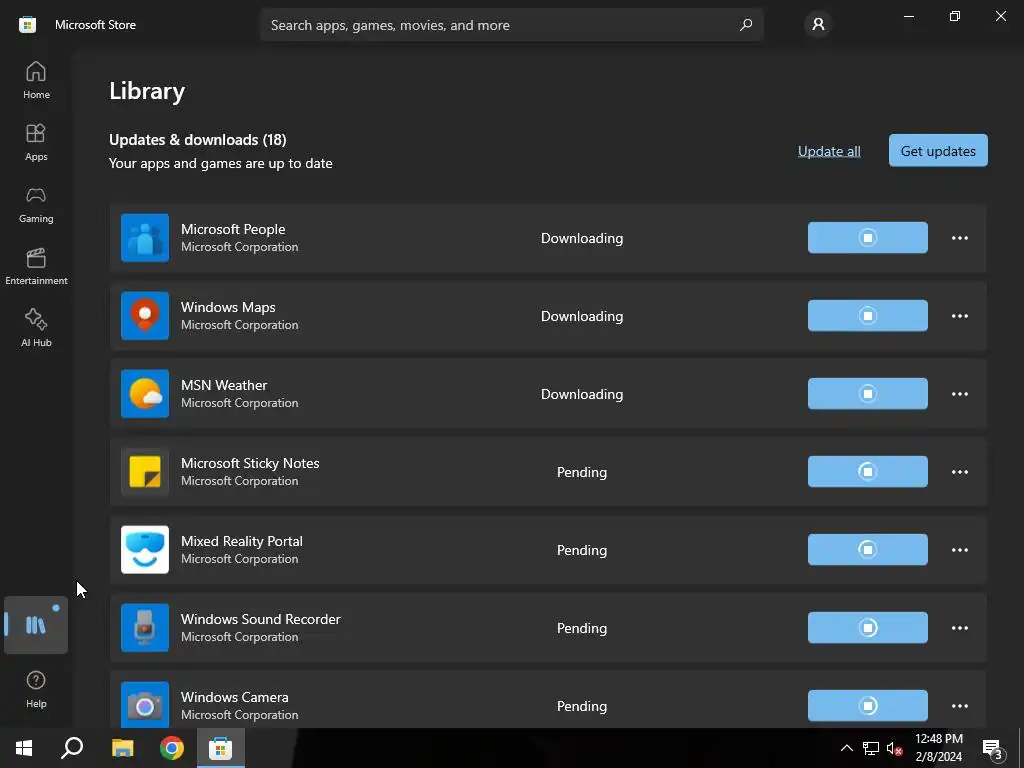
Task: Open the Gaming section
Action: 36,204
